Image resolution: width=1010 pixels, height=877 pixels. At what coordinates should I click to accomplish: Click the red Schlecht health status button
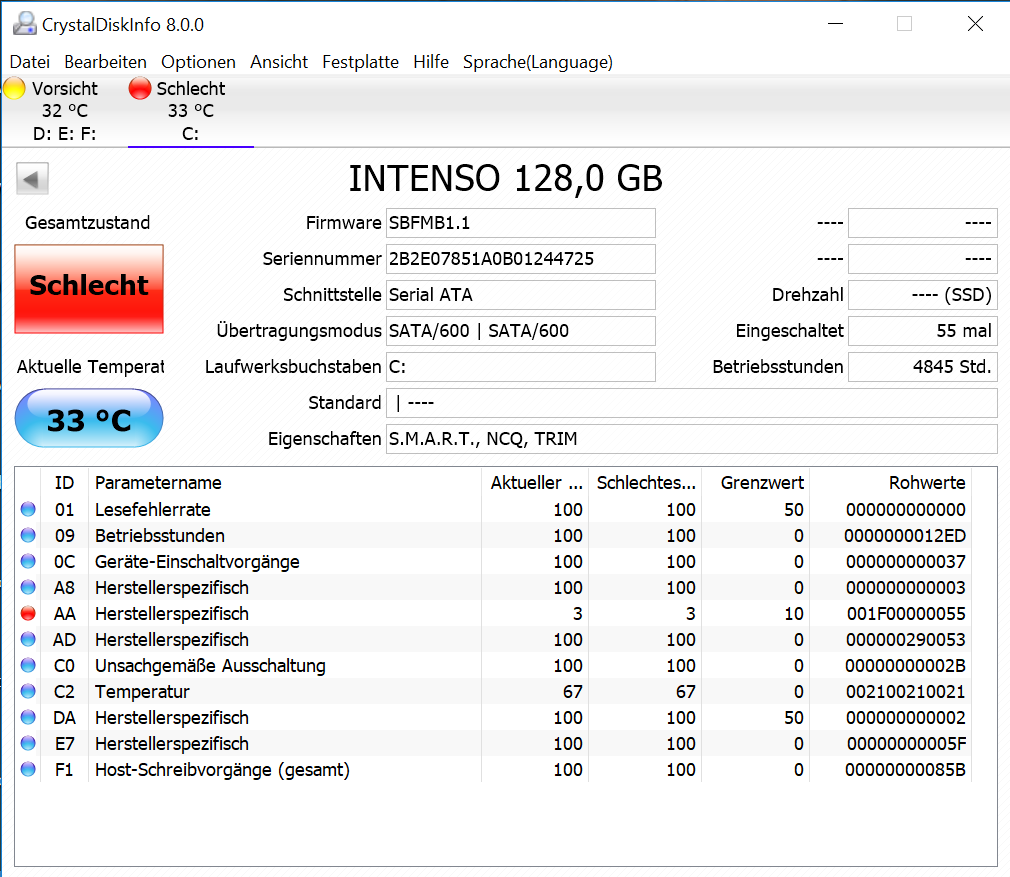pyautogui.click(x=89, y=288)
